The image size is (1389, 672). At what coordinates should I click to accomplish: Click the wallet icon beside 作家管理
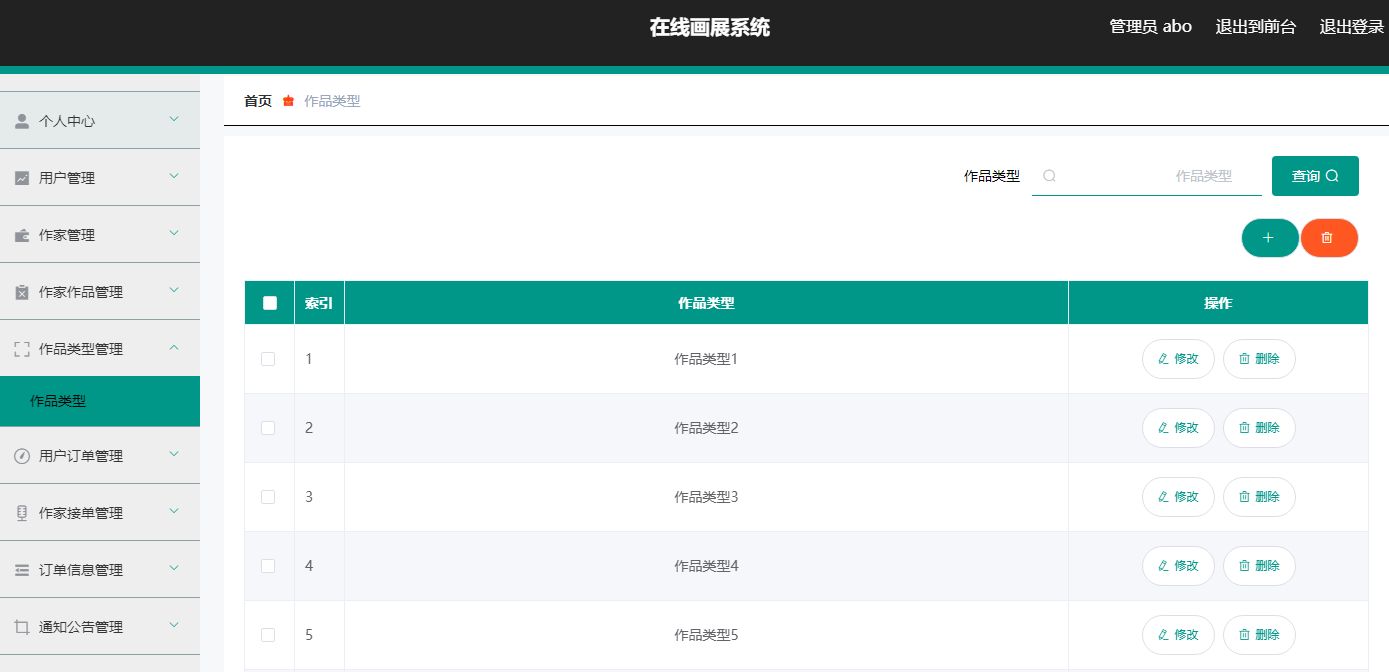pos(22,235)
